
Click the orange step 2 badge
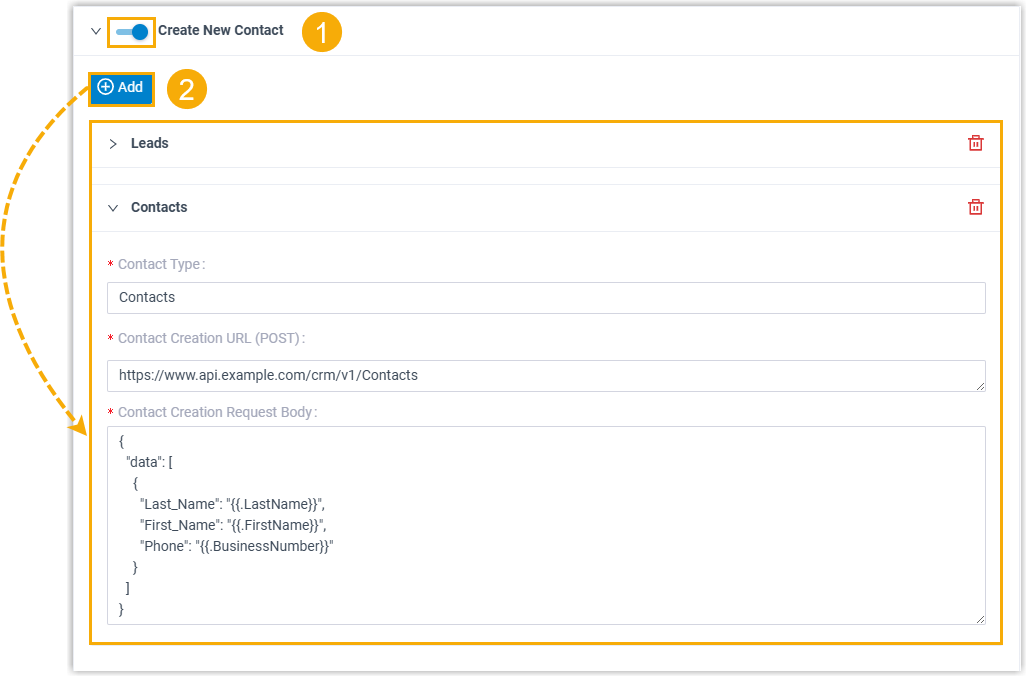186,88
